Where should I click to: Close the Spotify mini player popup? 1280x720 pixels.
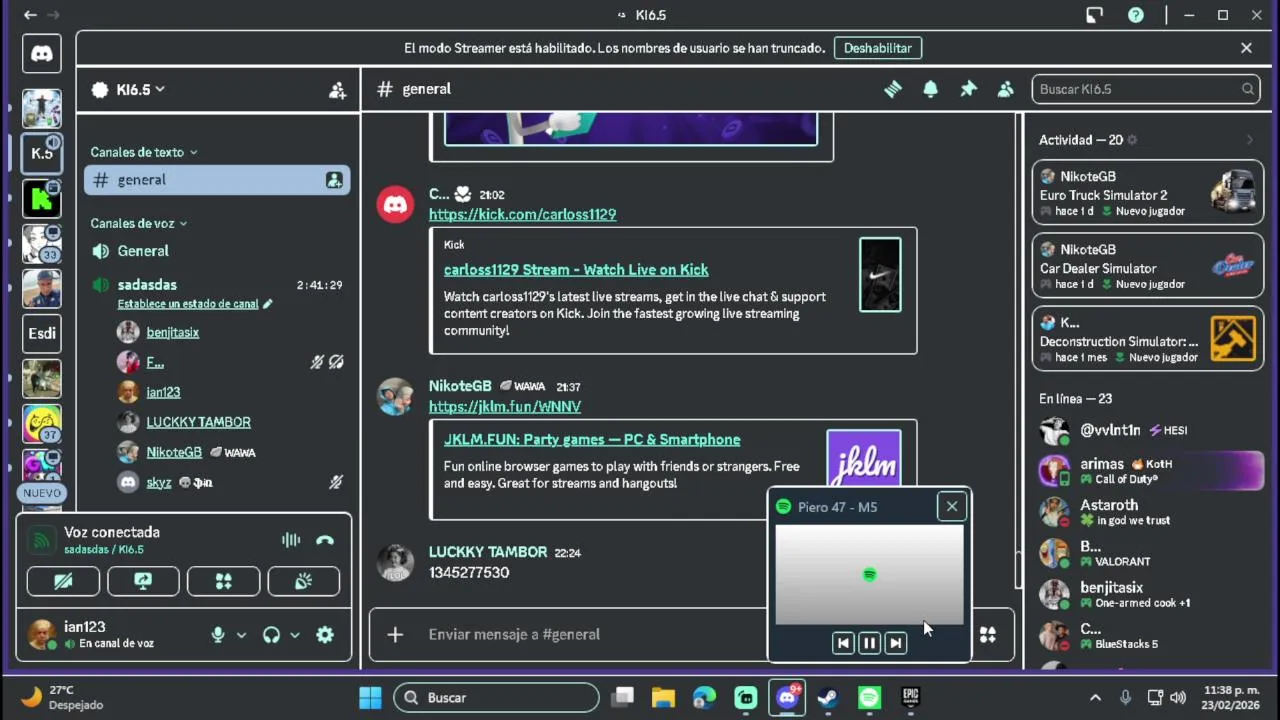952,507
